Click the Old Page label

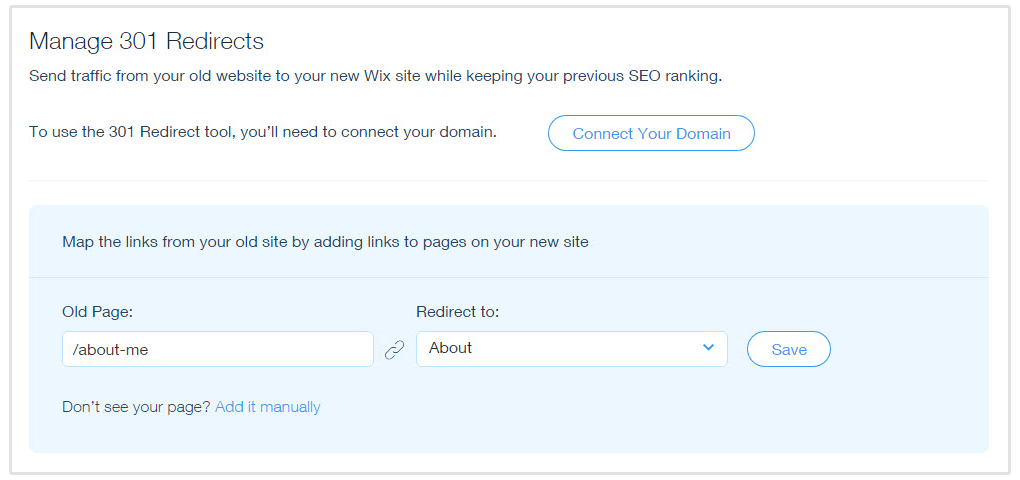[97, 312]
